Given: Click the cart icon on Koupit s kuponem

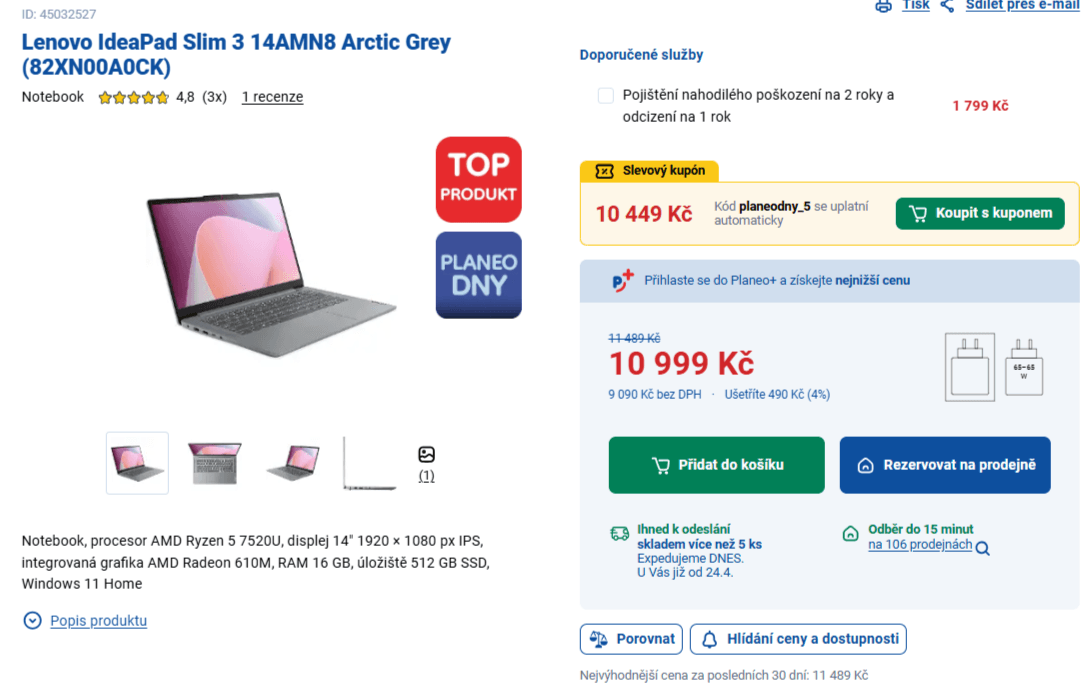Looking at the screenshot, I should point(919,213).
